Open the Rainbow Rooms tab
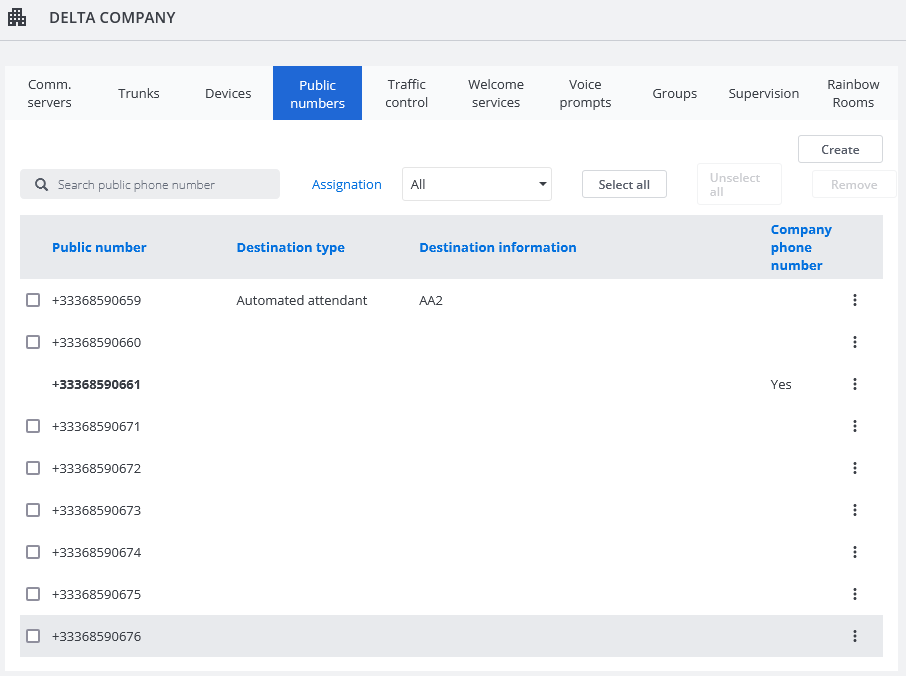Screen dimensions: 906x676 853,93
